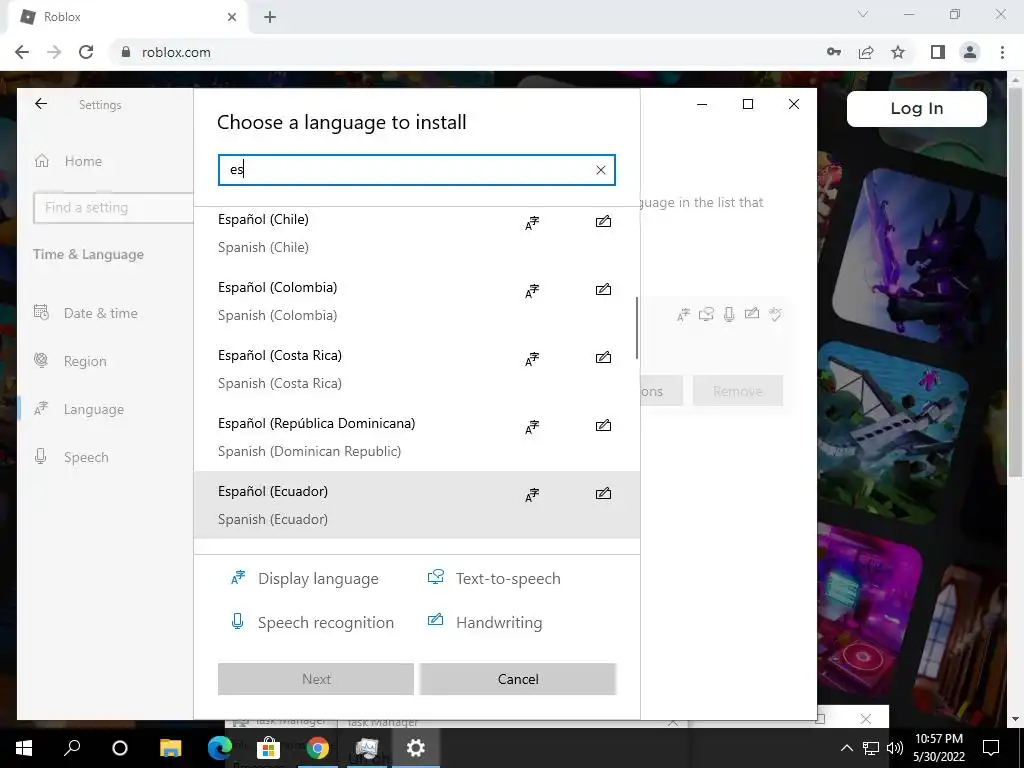Switch to Task Manager from taskbar

pyautogui.click(x=366, y=748)
